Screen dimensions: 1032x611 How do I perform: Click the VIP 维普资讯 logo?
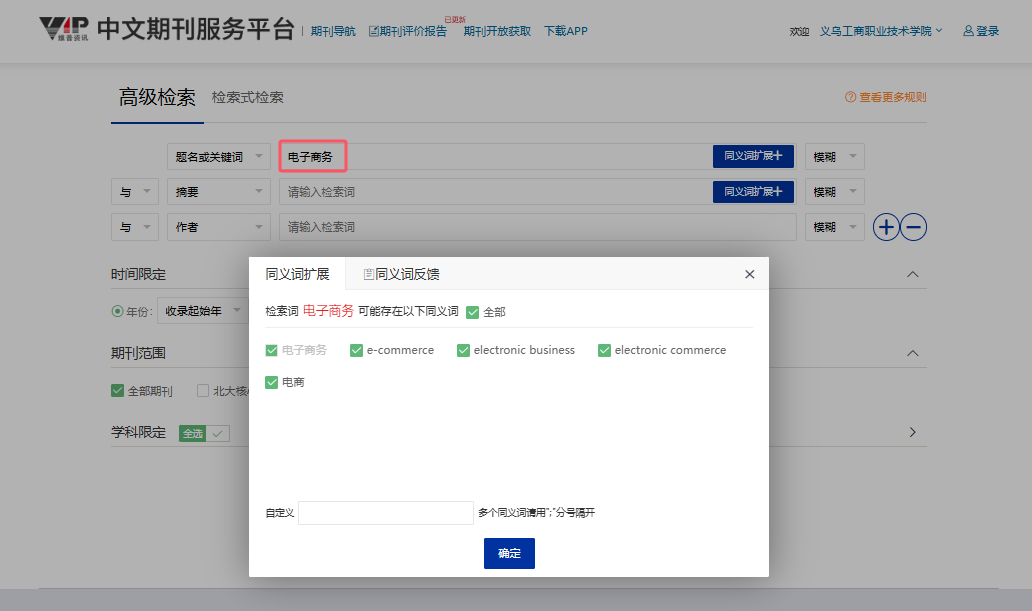(63, 29)
